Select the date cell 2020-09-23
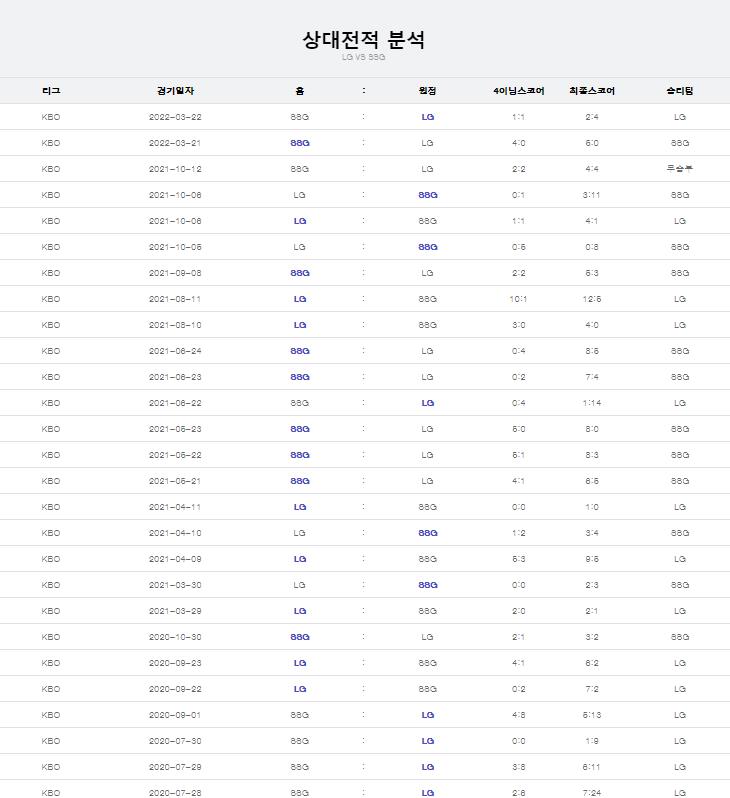 pos(175,663)
